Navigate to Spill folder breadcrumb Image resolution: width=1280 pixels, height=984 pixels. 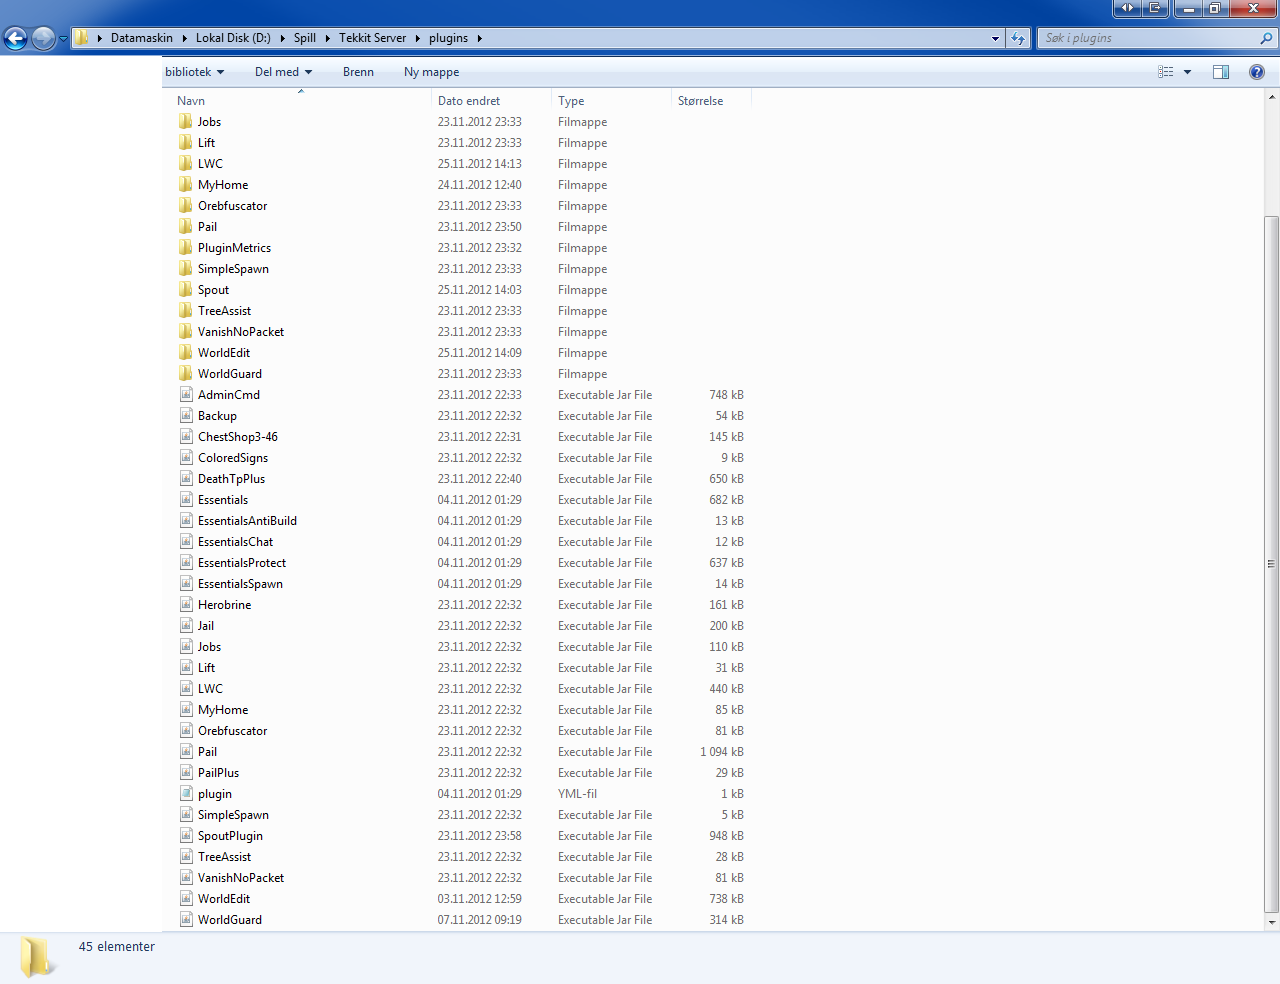pos(305,38)
